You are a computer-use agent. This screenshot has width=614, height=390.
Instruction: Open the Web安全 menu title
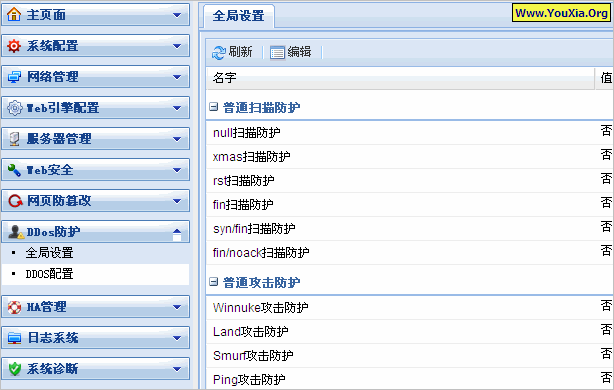[50, 170]
